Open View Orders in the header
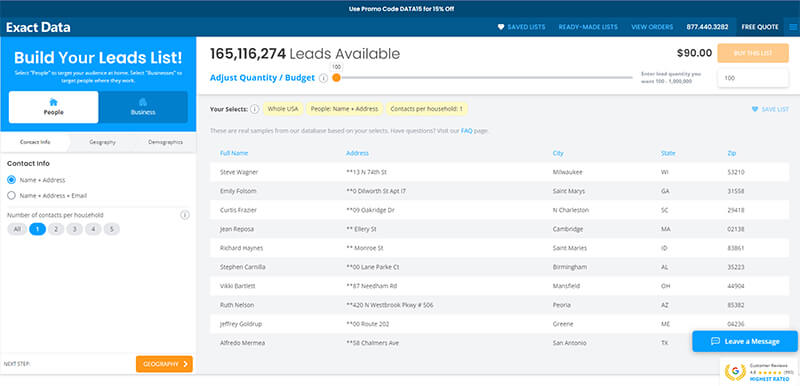Image resolution: width=800 pixels, height=386 pixels. point(652,27)
